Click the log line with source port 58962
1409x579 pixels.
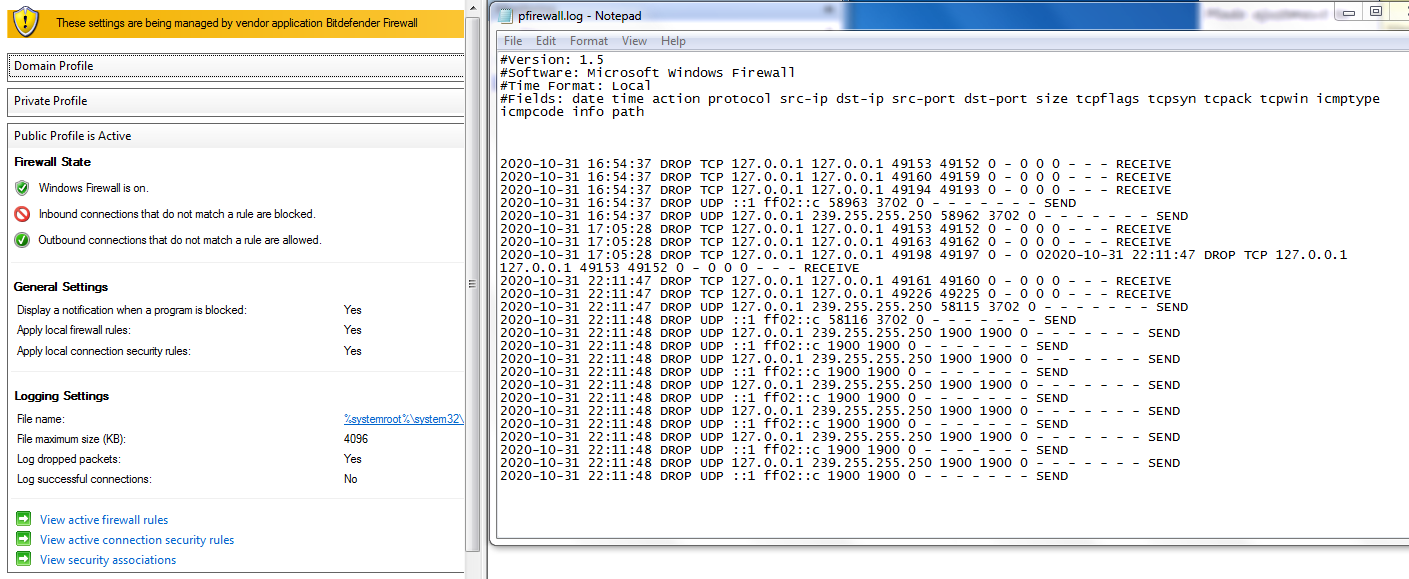tap(843, 216)
